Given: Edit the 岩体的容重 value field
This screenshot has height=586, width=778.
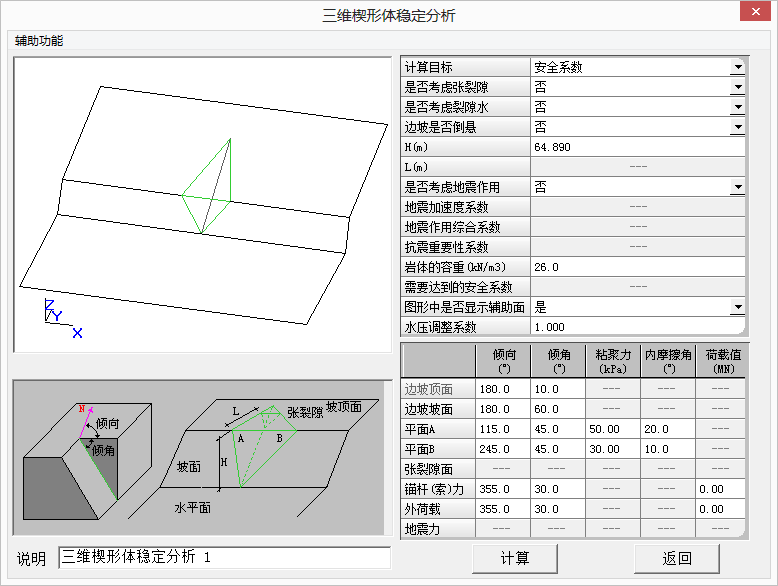Looking at the screenshot, I should coord(636,267).
